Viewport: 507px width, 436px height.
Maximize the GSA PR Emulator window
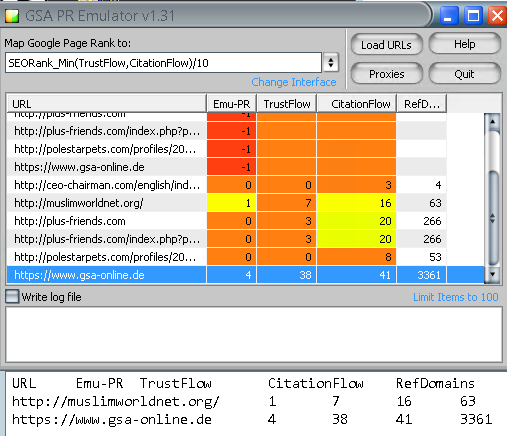473,16
